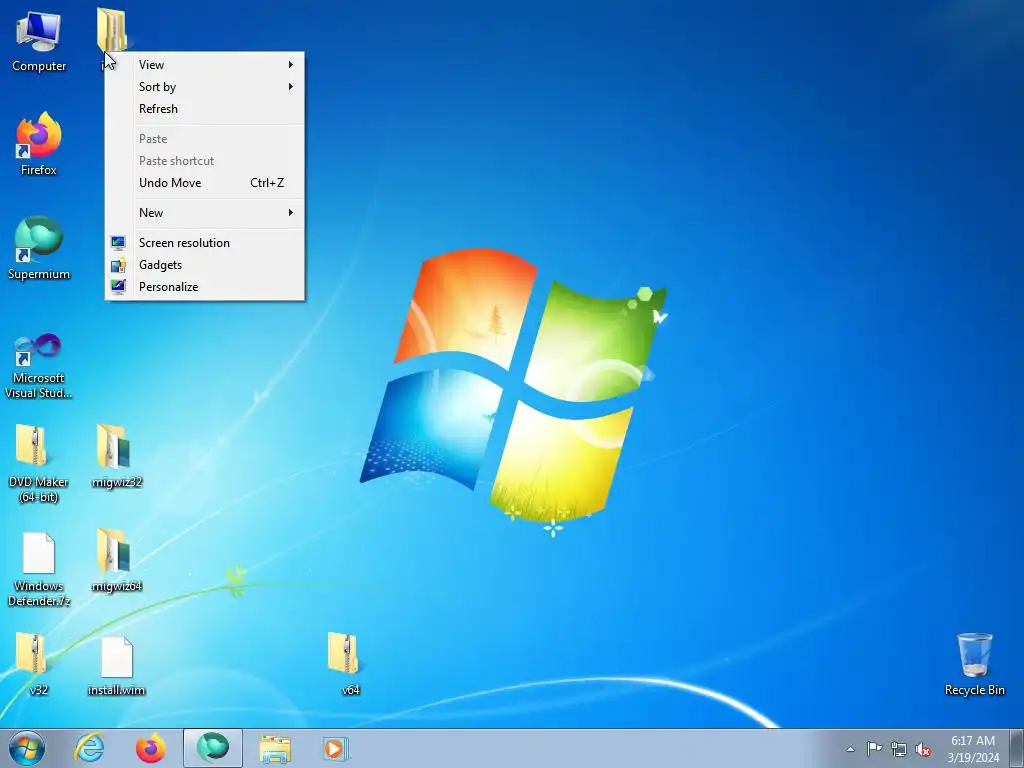Image resolution: width=1024 pixels, height=768 pixels.
Task: Open Windows Explorer from taskbar
Action: (275, 748)
